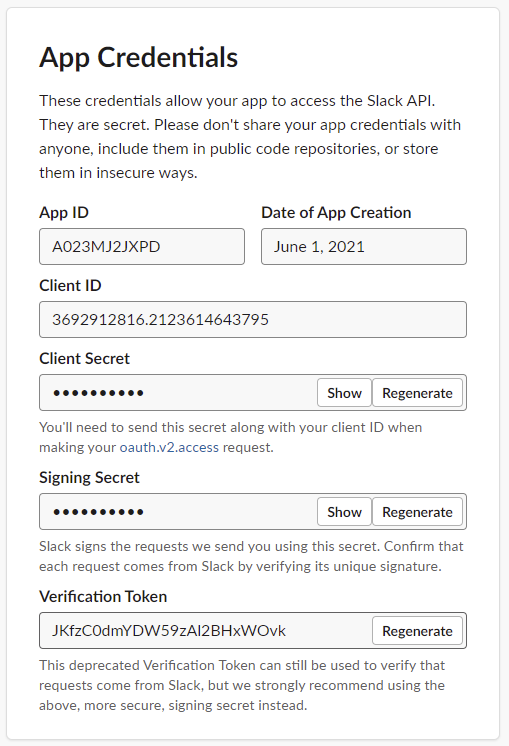The width and height of the screenshot is (509, 746).
Task: Click the Client Secret label
Action: click(x=84, y=358)
